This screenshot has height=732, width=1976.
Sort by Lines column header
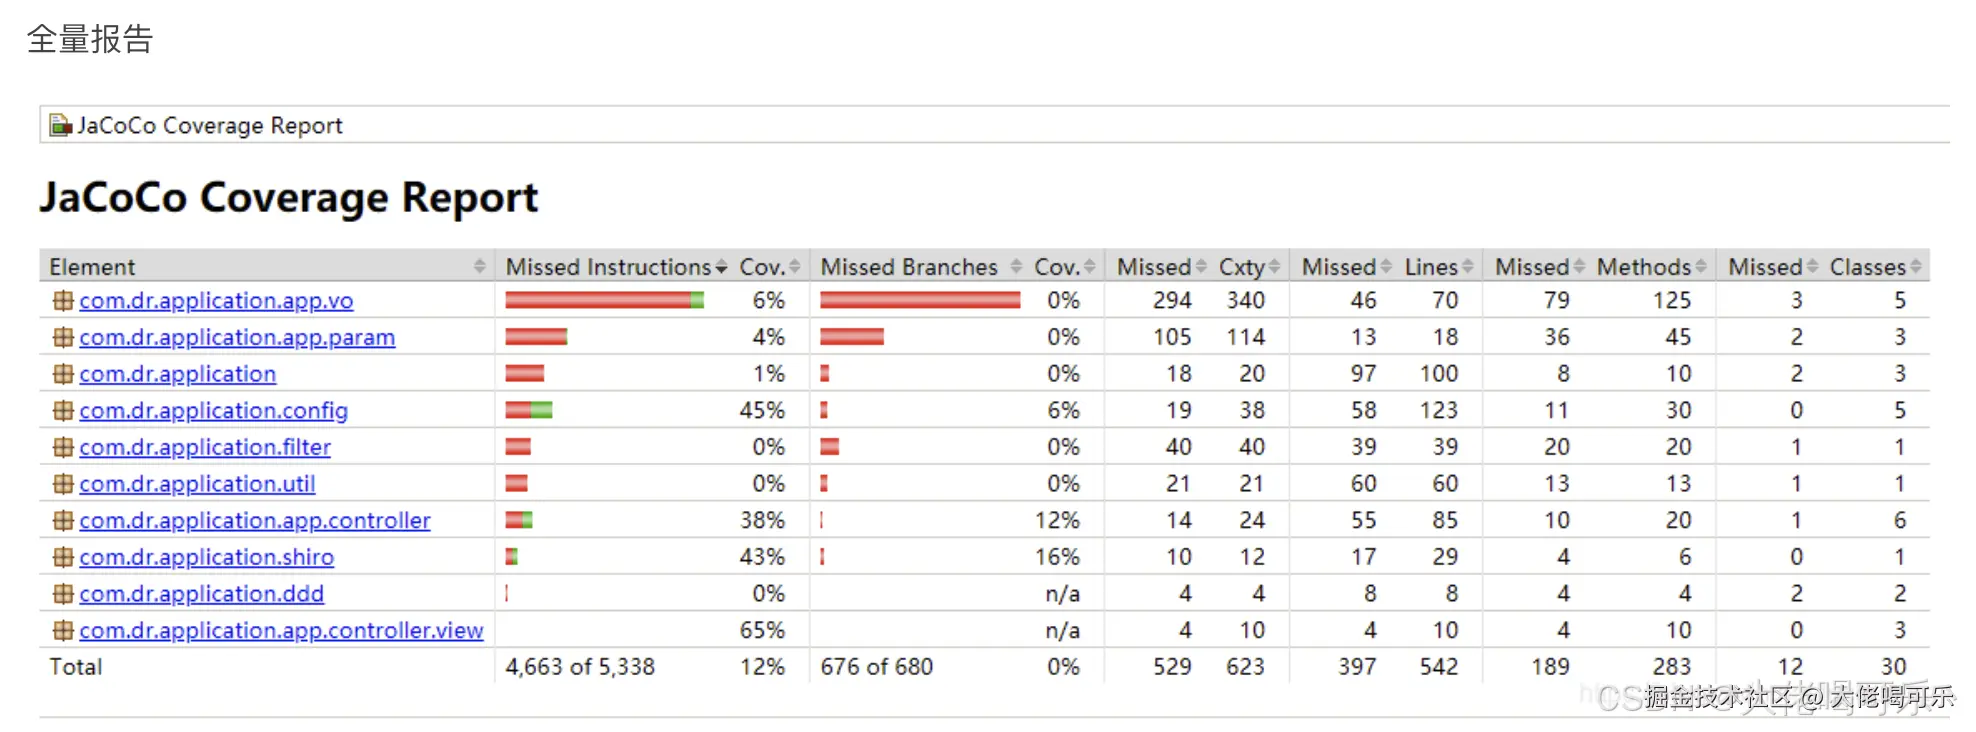click(1431, 267)
